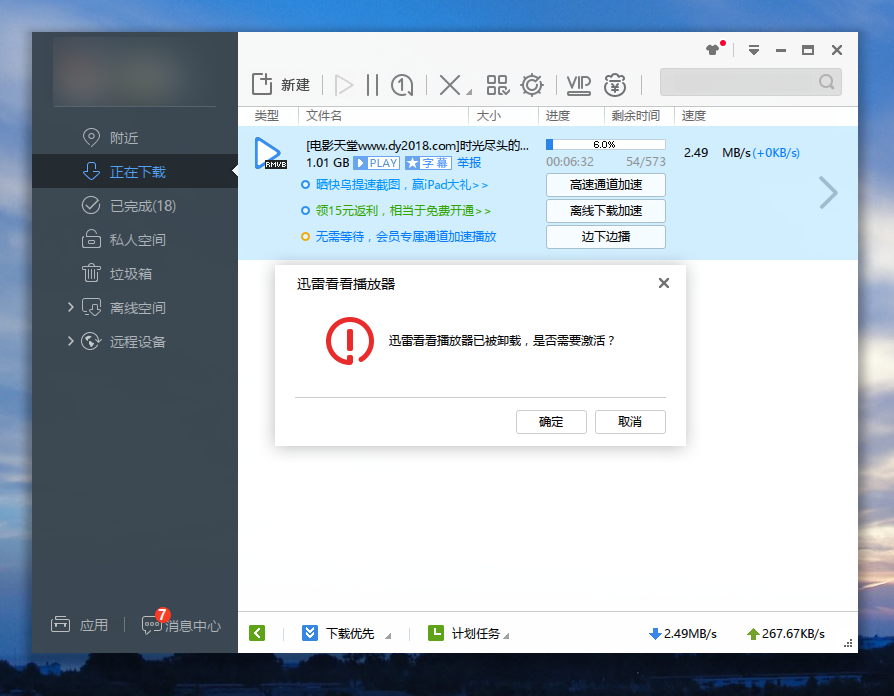
Task: Open the main menu dropdown in title bar
Action: click(754, 50)
